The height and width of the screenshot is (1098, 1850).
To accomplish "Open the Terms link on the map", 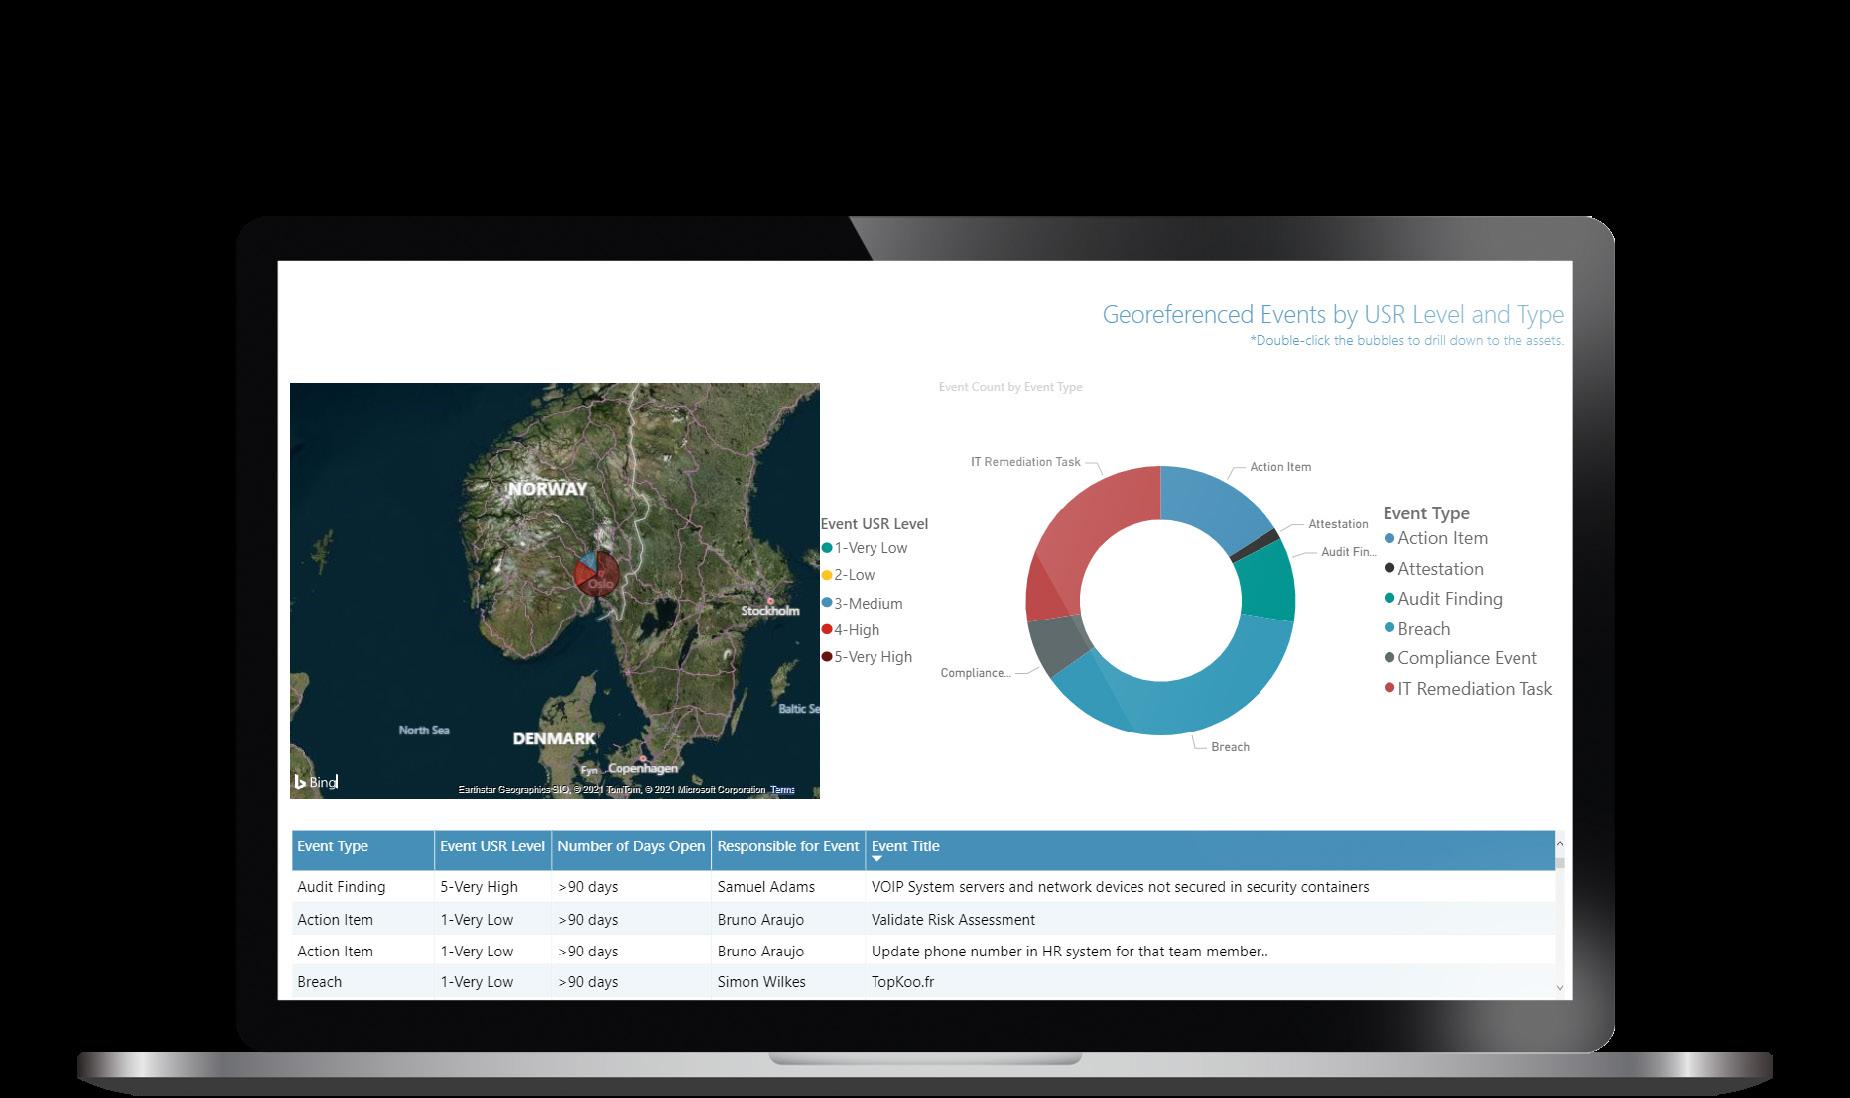I will coord(782,790).
